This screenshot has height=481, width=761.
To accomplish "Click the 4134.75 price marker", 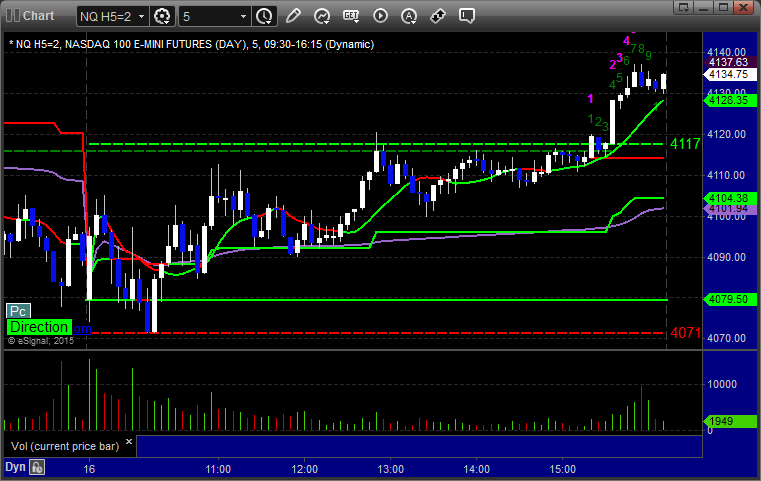I will [x=730, y=74].
